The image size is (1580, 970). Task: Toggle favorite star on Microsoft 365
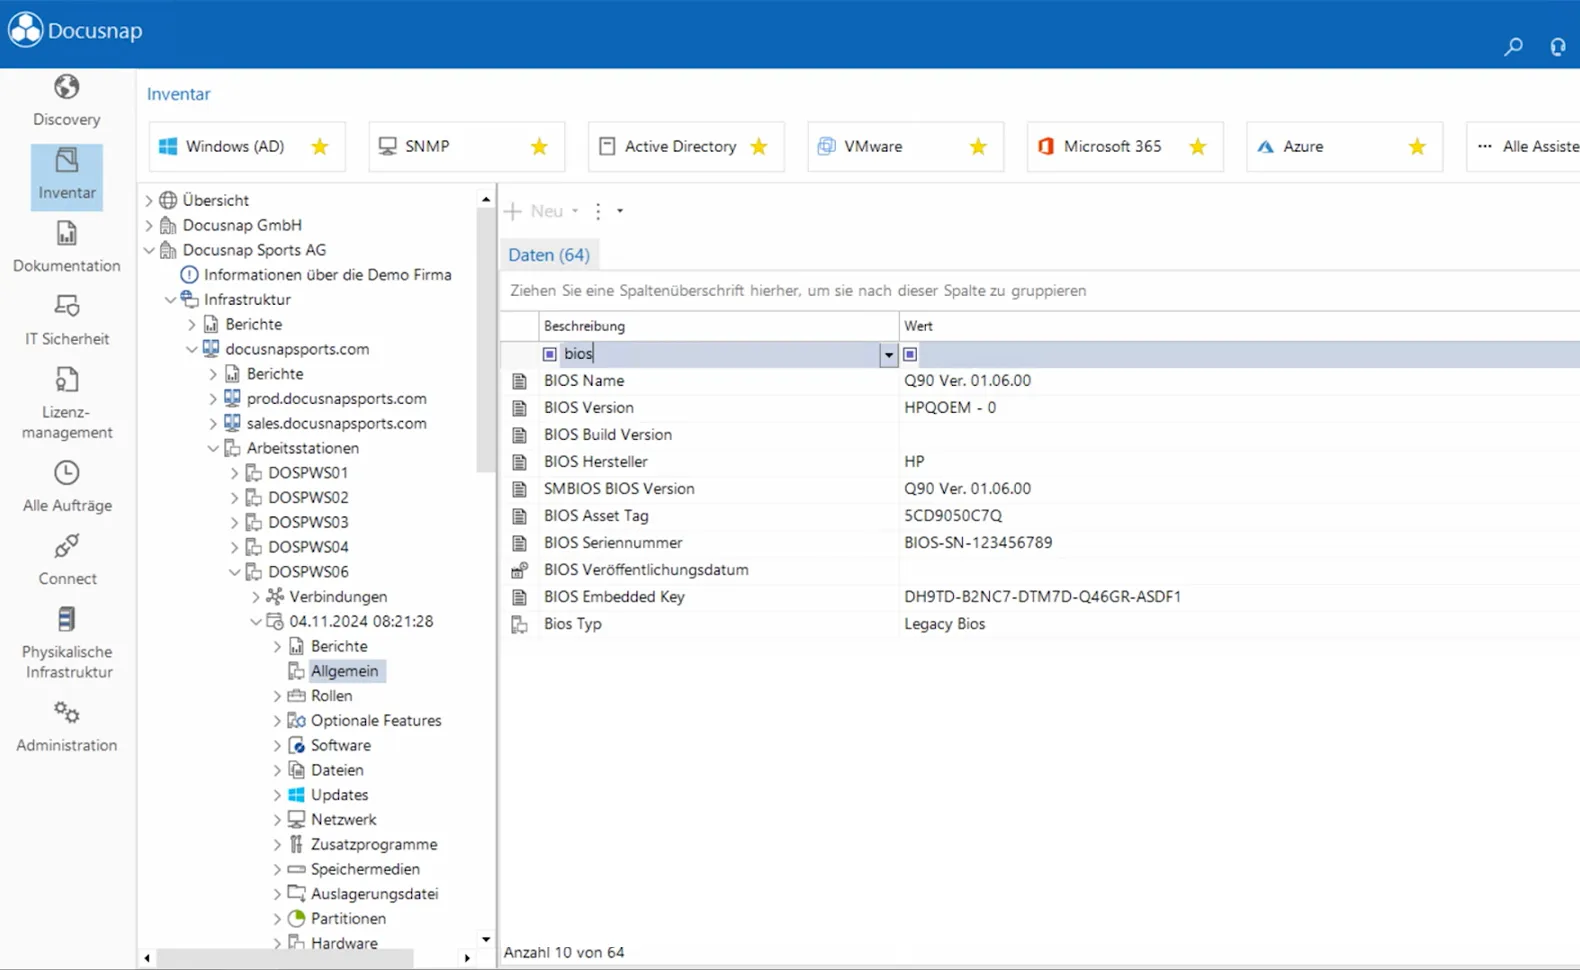1198,147
